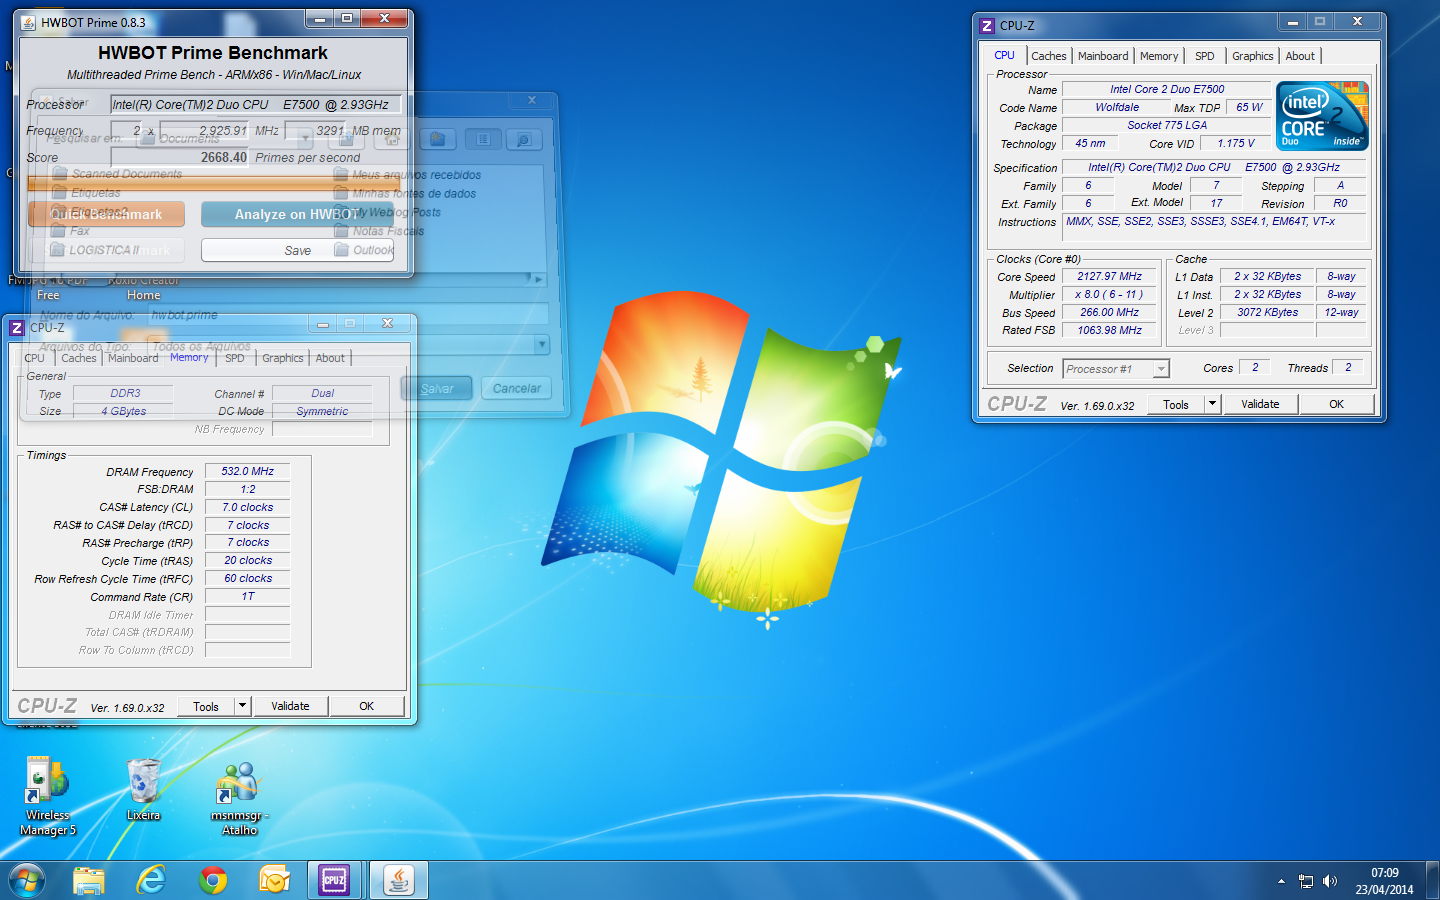This screenshot has height=900, width=1440.
Task: Click Tools button in CPU-tab CPU-Z window
Action: tap(1176, 404)
